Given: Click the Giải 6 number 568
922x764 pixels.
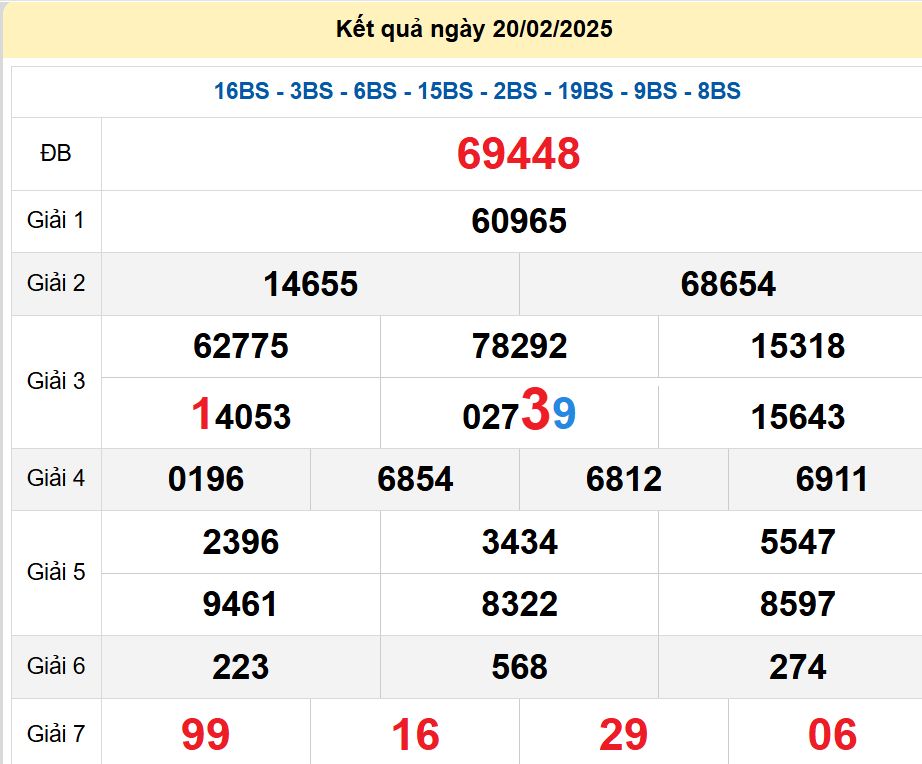Looking at the screenshot, I should click(x=518, y=667).
